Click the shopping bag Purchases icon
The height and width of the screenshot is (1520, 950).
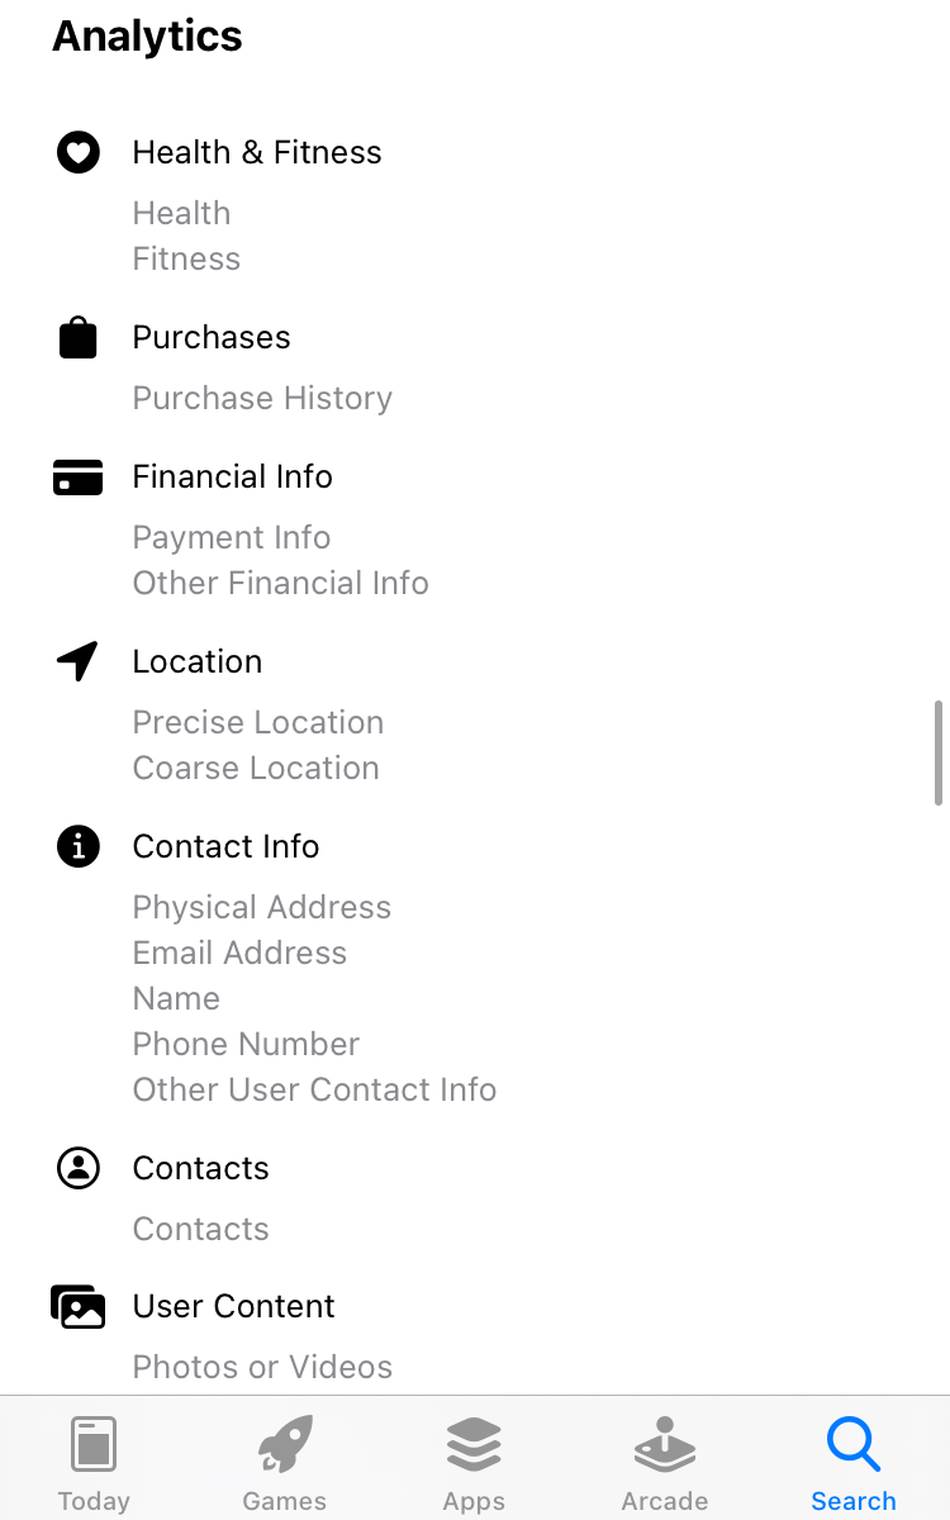coord(78,338)
